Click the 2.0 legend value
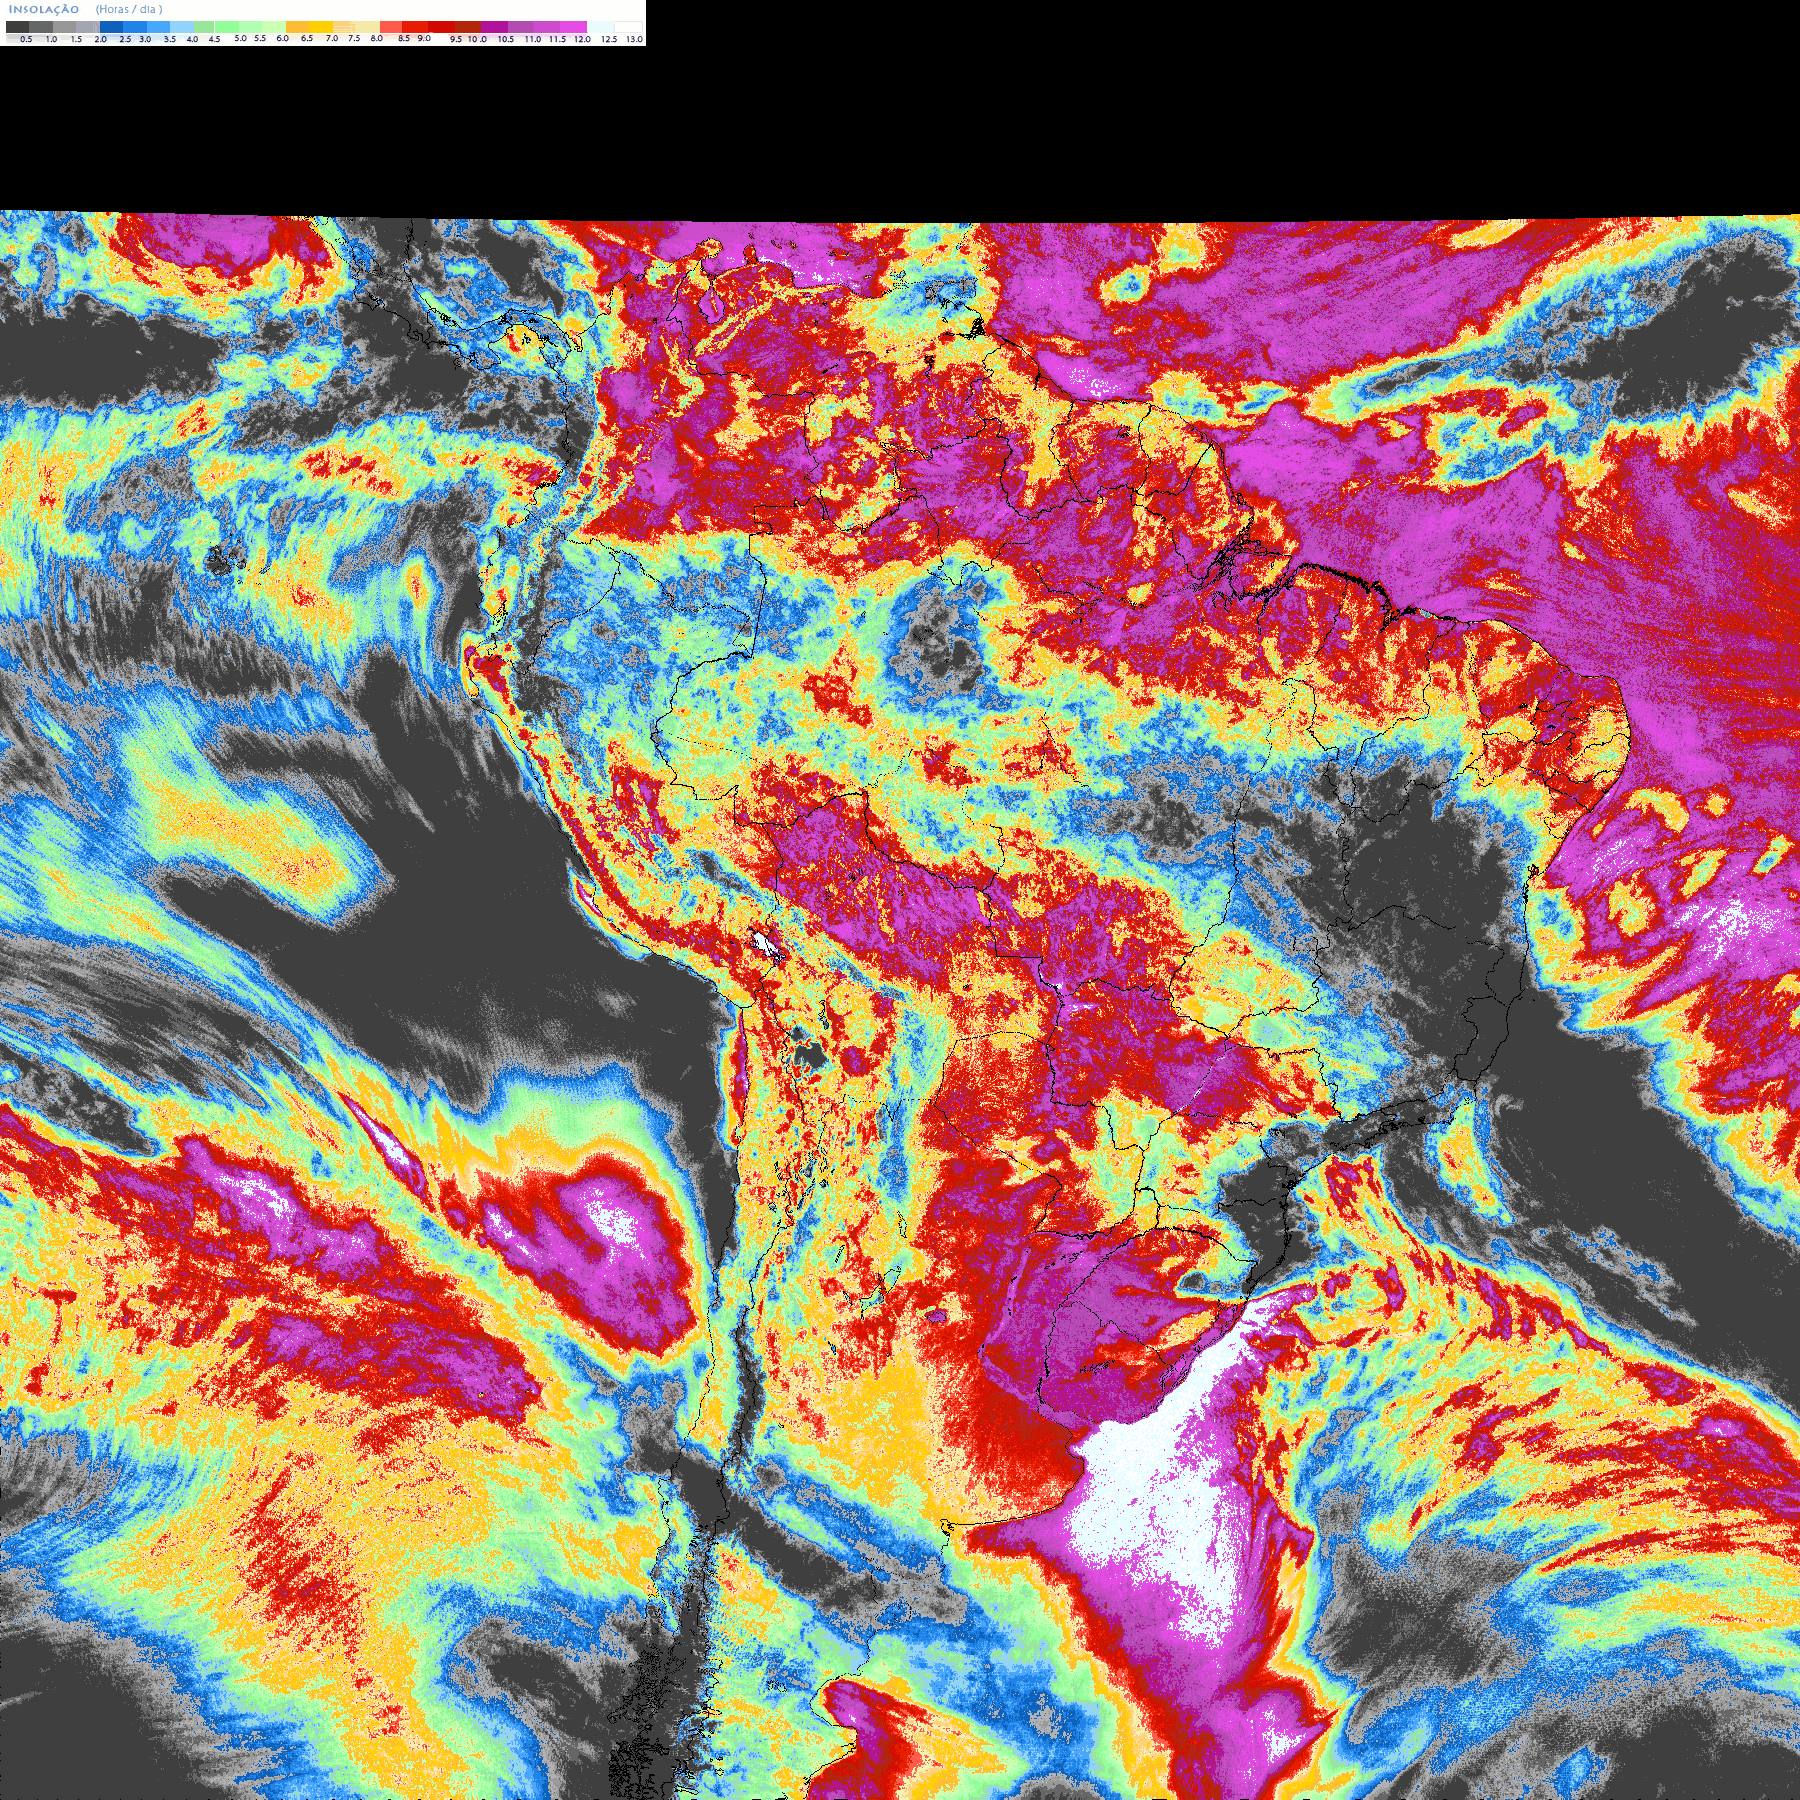The width and height of the screenshot is (1800, 1800). tap(100, 39)
